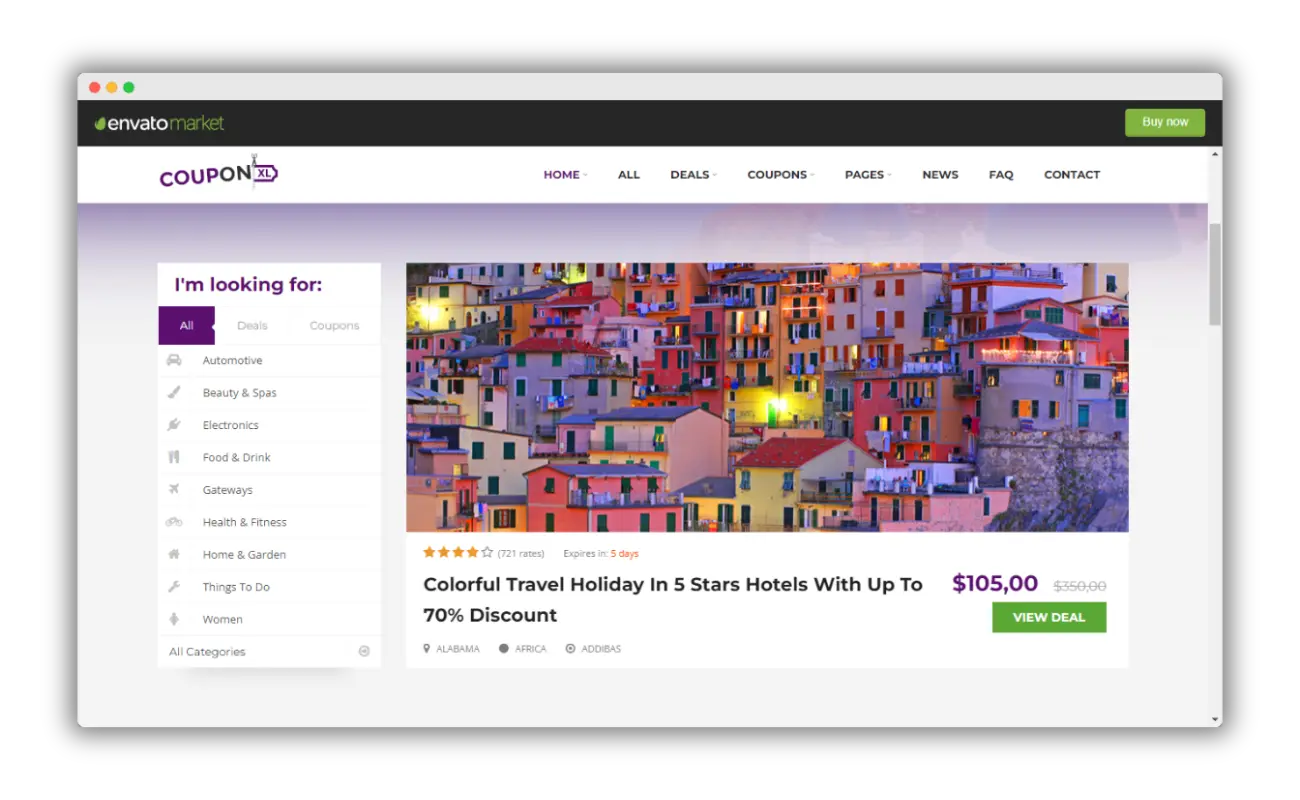Click the Beauty & Spas brush icon
This screenshot has height=800, width=1300.
coord(174,393)
